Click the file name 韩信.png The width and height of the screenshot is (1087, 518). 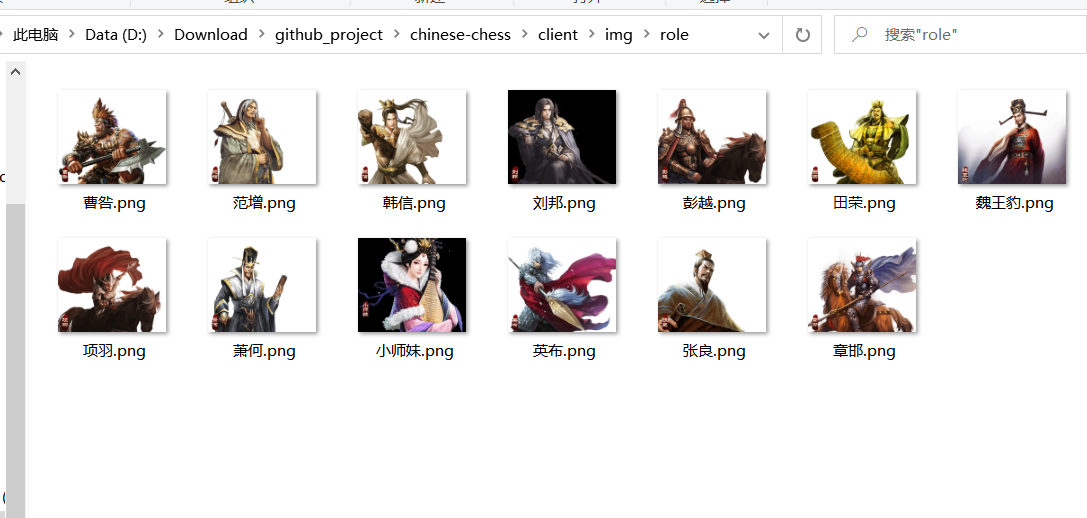[414, 203]
